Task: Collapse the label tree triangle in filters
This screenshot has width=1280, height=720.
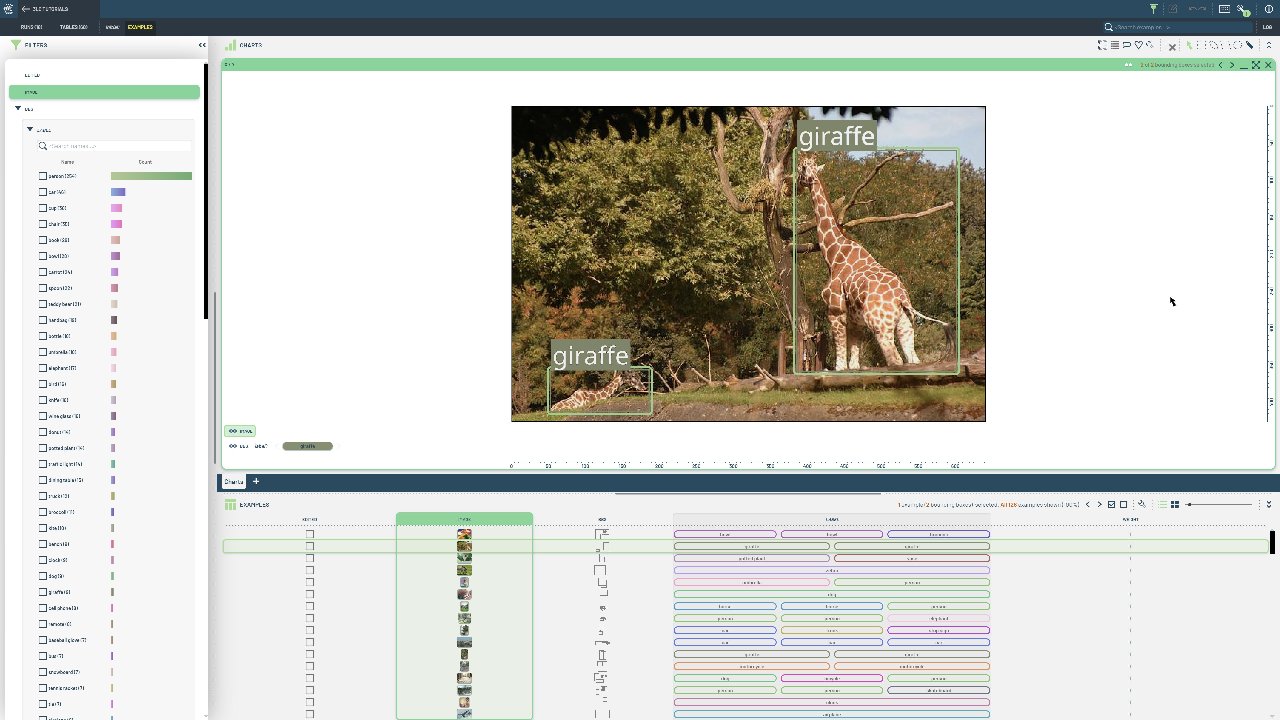Action: click(30, 129)
